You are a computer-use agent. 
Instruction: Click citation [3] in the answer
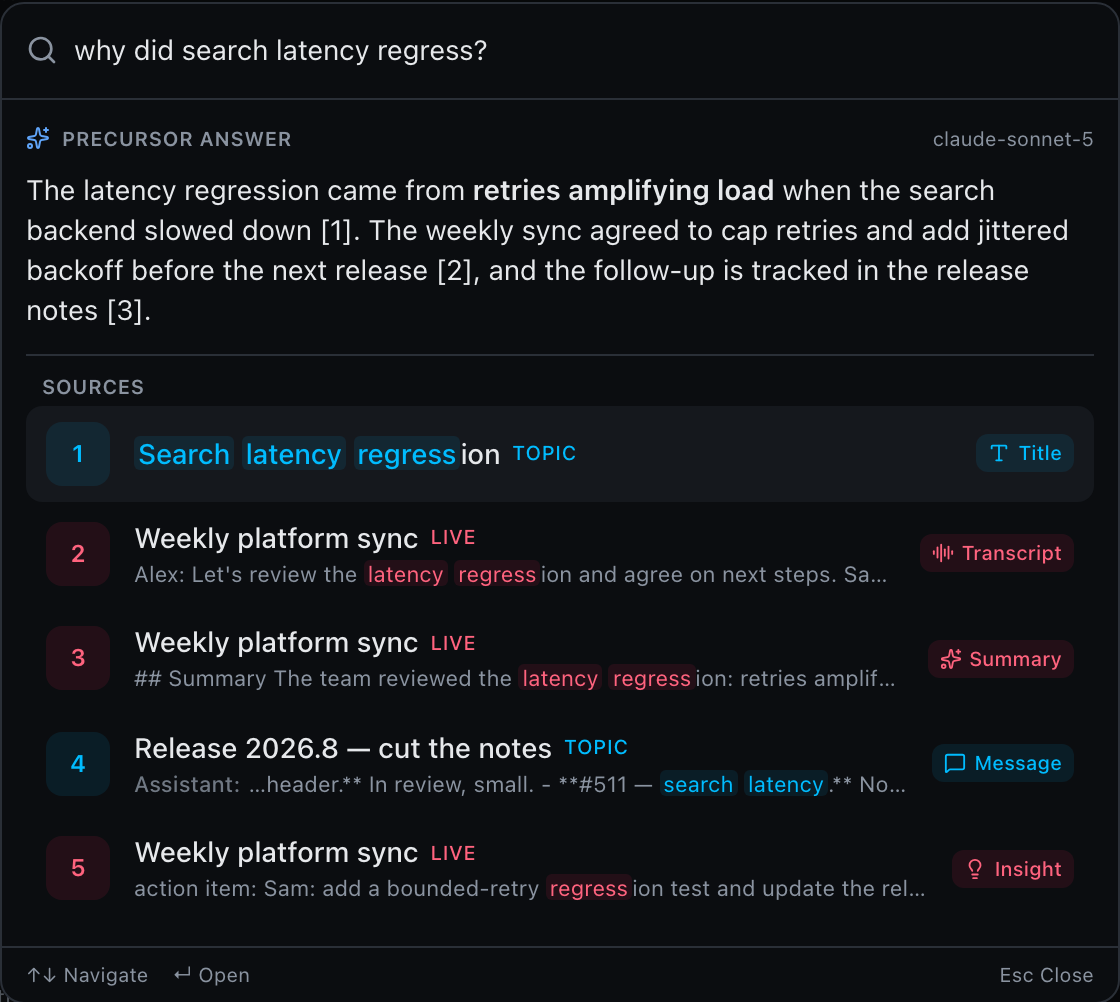coord(124,311)
